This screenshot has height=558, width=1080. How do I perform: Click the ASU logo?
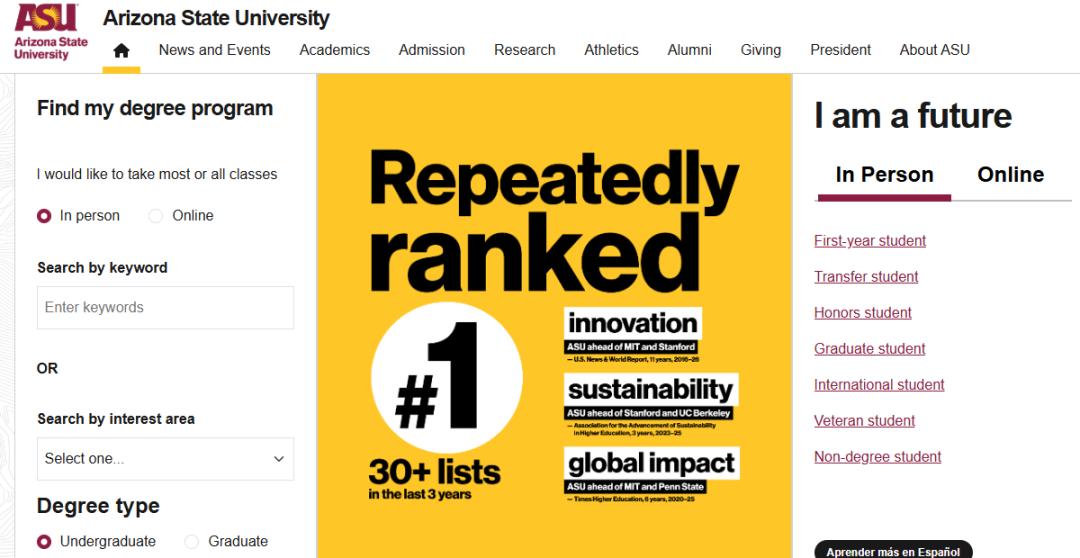point(51,32)
